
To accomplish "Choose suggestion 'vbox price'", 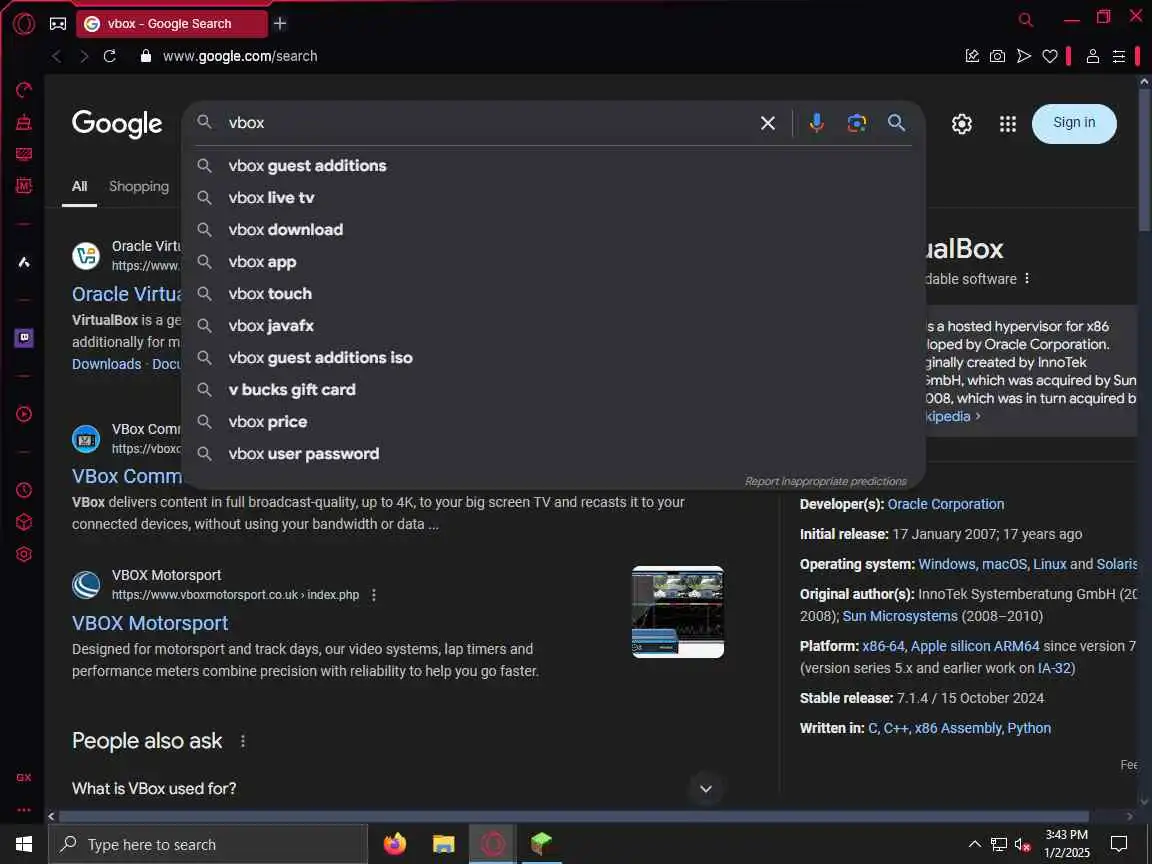I will tap(552, 422).
